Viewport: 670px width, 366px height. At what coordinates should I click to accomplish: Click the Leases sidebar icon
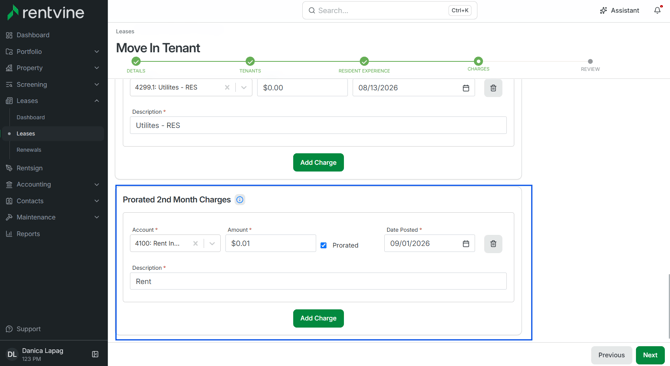pyautogui.click(x=9, y=101)
